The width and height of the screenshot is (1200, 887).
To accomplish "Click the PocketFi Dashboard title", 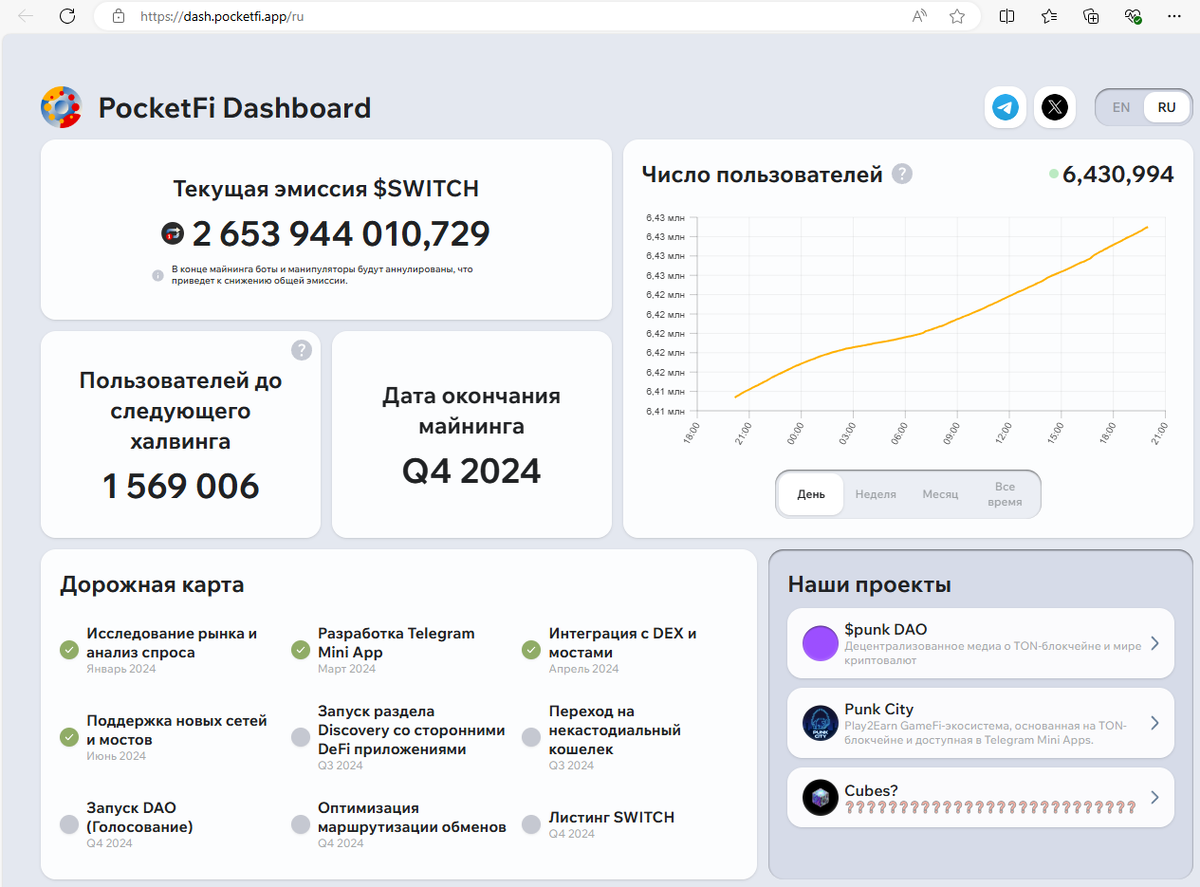I will pos(234,107).
